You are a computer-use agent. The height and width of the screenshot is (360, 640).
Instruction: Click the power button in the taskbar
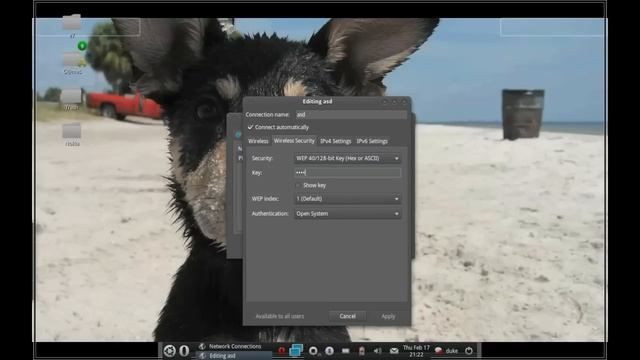click(x=469, y=351)
